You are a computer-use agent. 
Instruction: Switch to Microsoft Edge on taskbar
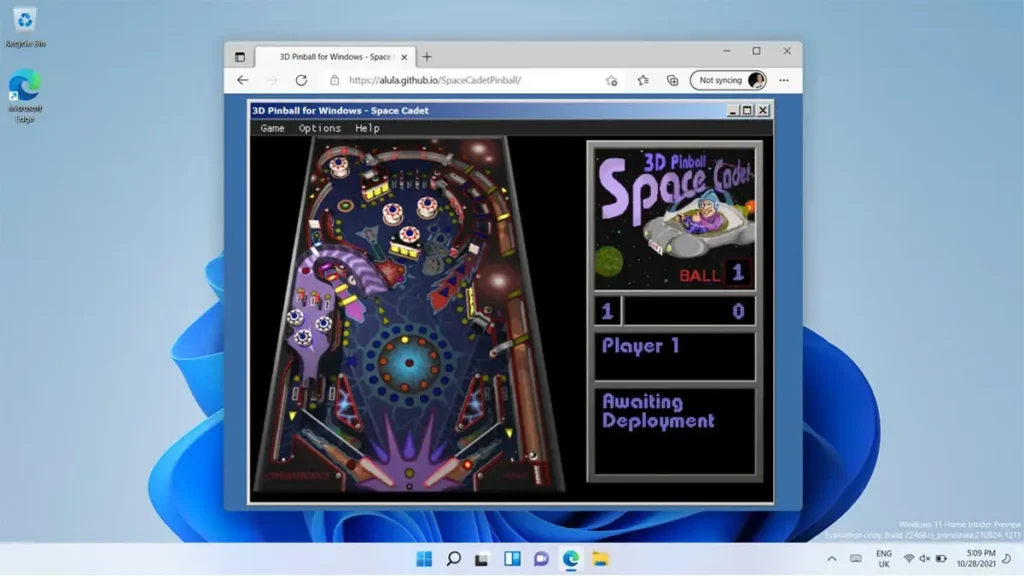tap(571, 559)
